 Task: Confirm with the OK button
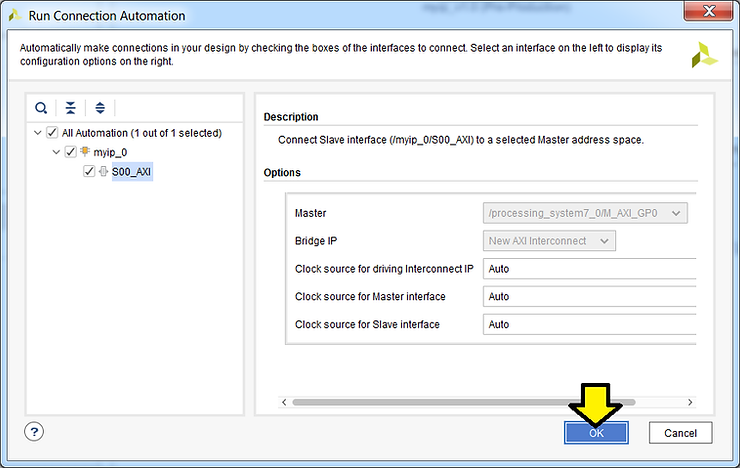point(596,433)
